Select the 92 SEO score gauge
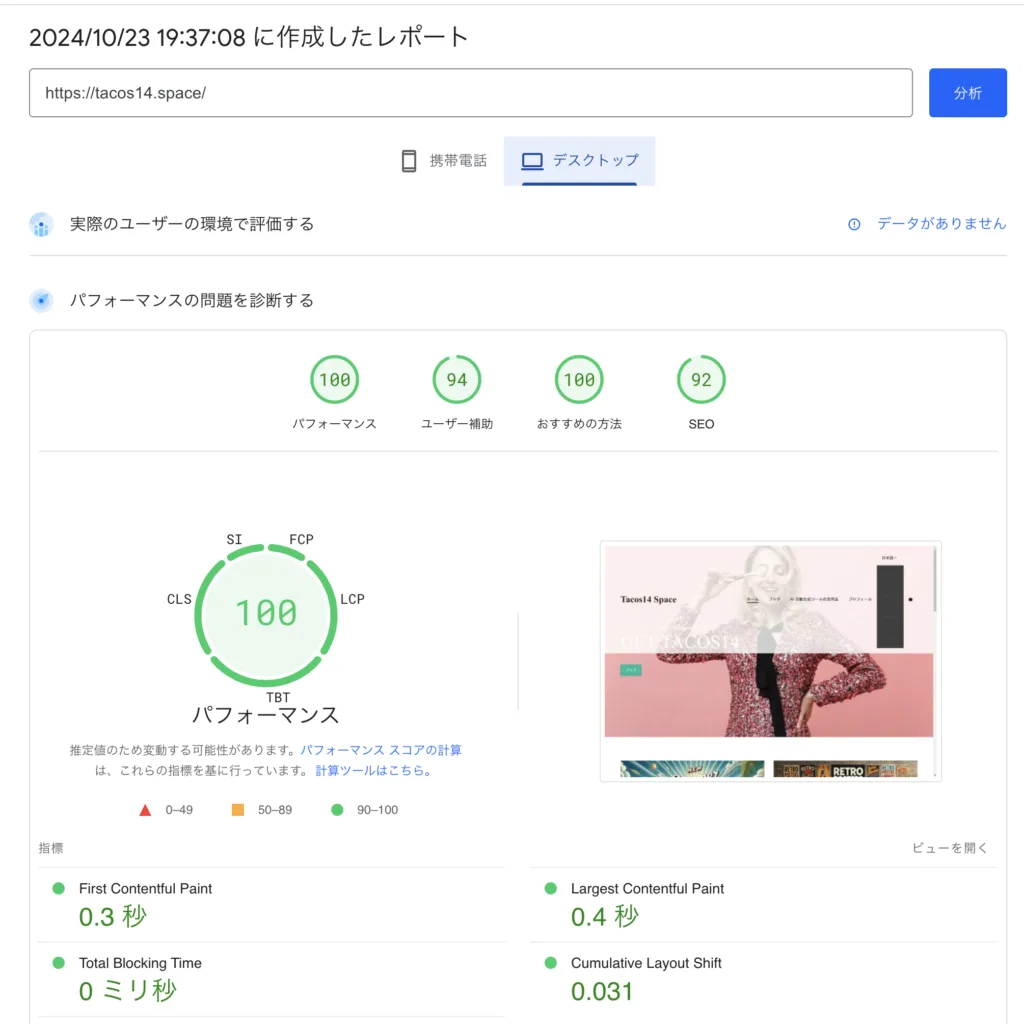 click(x=701, y=379)
